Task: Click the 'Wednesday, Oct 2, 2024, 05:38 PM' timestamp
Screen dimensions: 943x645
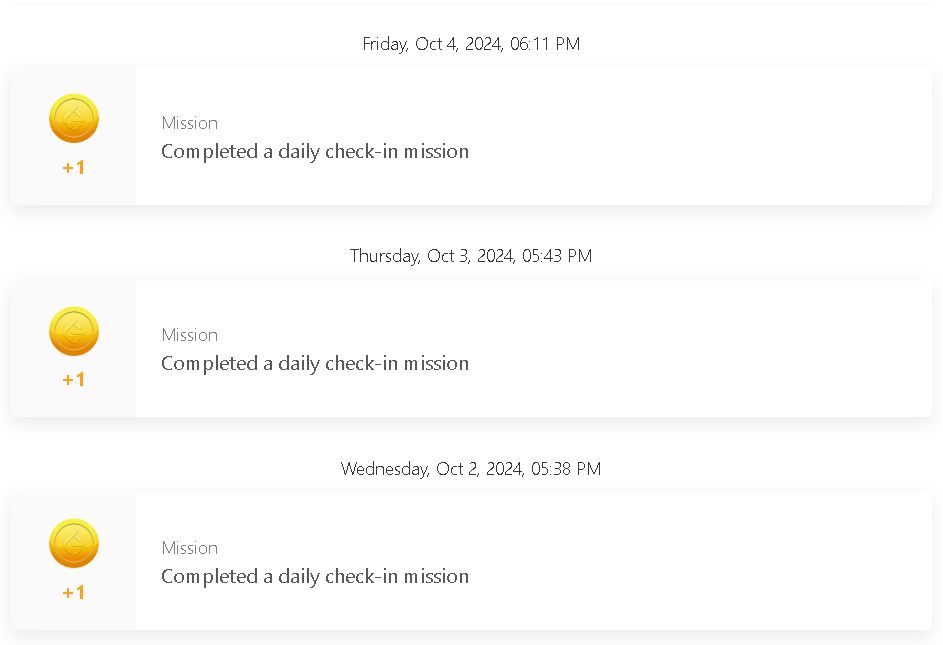Action: [x=471, y=469]
